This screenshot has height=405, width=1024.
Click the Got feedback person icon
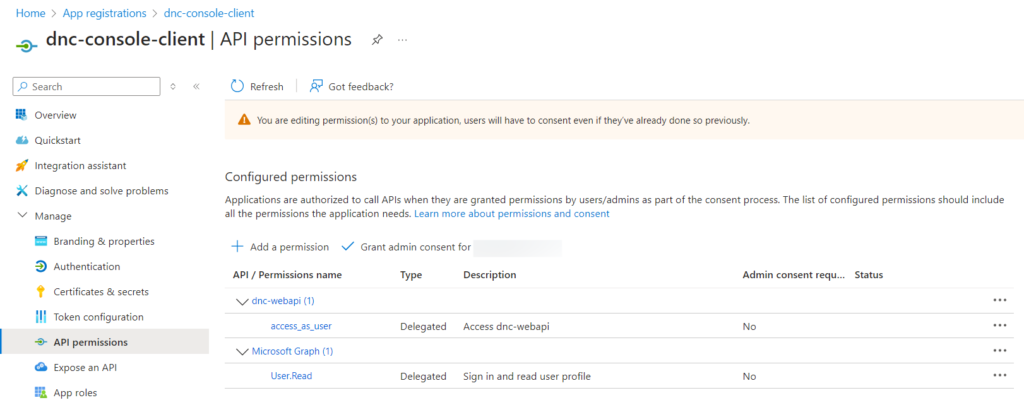pos(316,86)
